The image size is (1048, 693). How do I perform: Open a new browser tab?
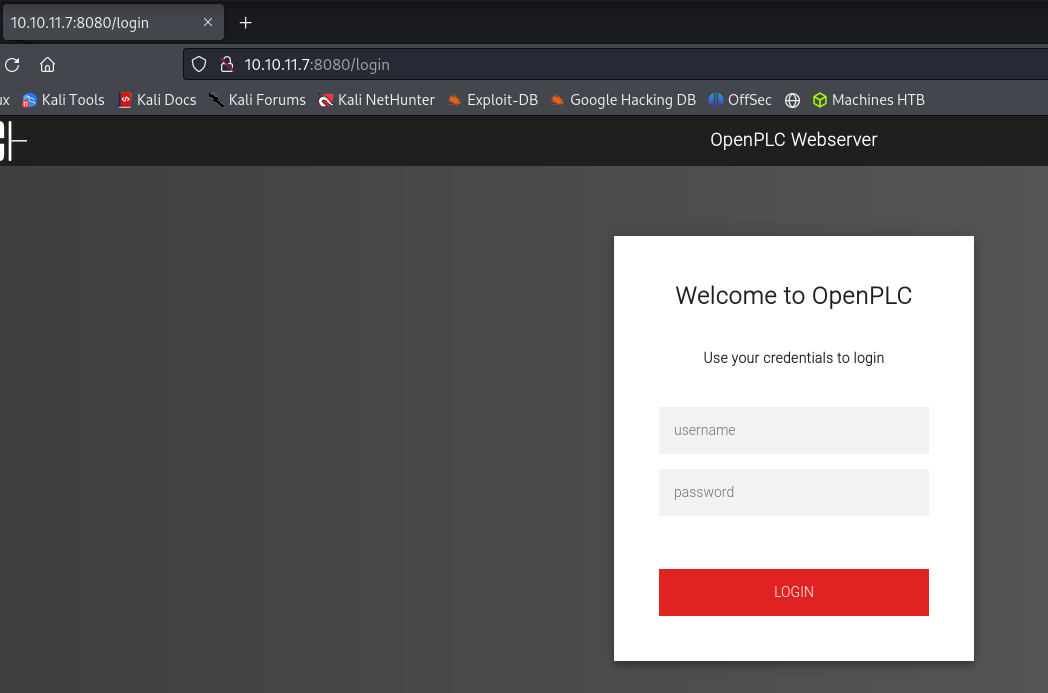(245, 23)
